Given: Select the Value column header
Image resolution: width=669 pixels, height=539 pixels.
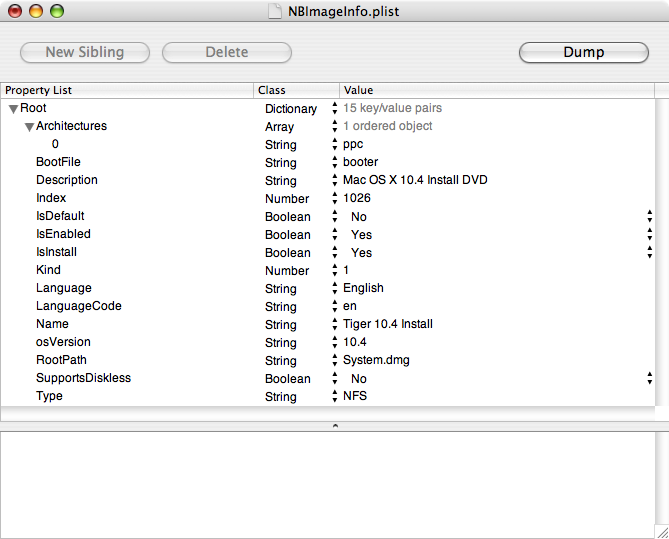Looking at the screenshot, I should click(x=497, y=90).
